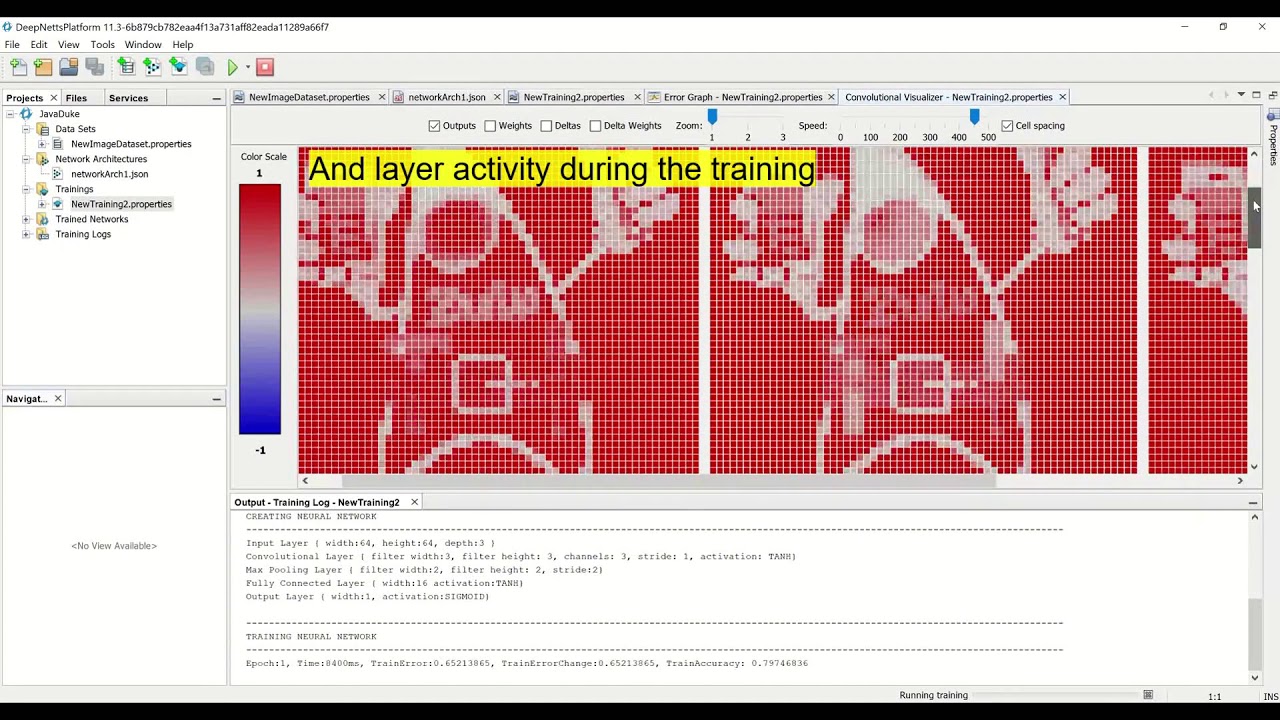Open the Properties side panel tab
This screenshot has width=1280, height=720.
[1273, 139]
